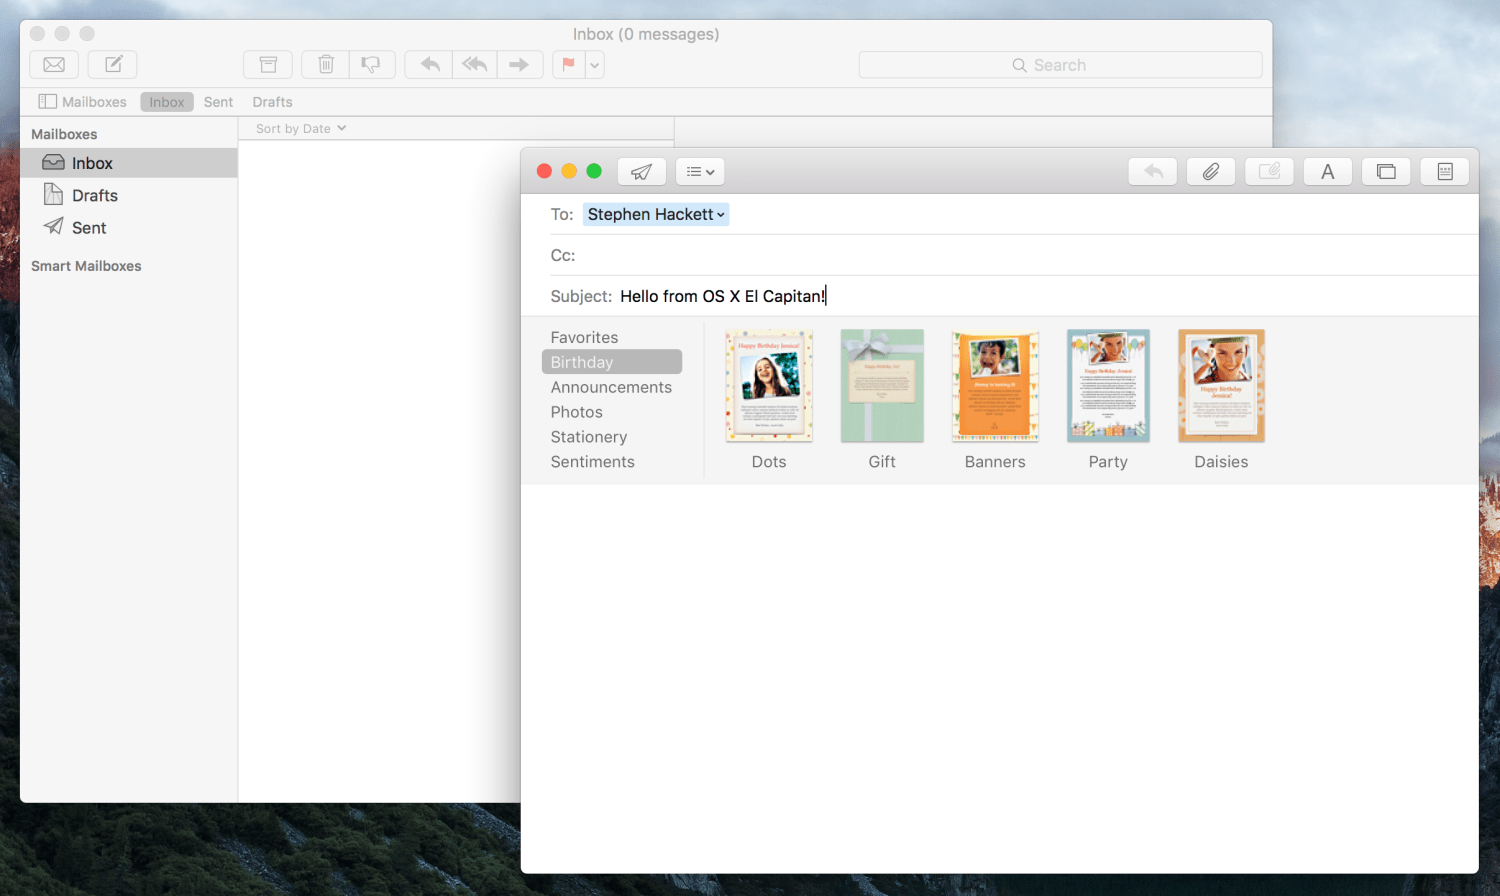
Task: Expand the Sort by Date dropdown
Action: pos(300,129)
